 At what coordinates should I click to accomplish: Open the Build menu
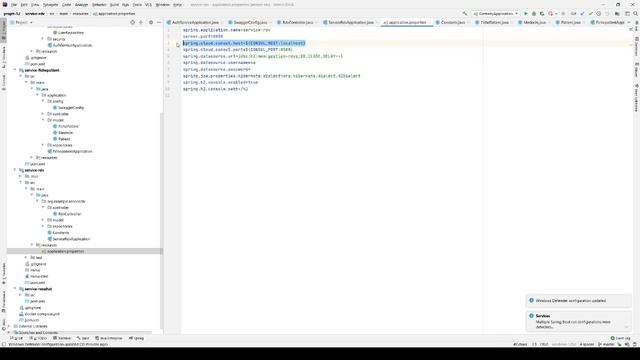pyautogui.click(x=114, y=4)
